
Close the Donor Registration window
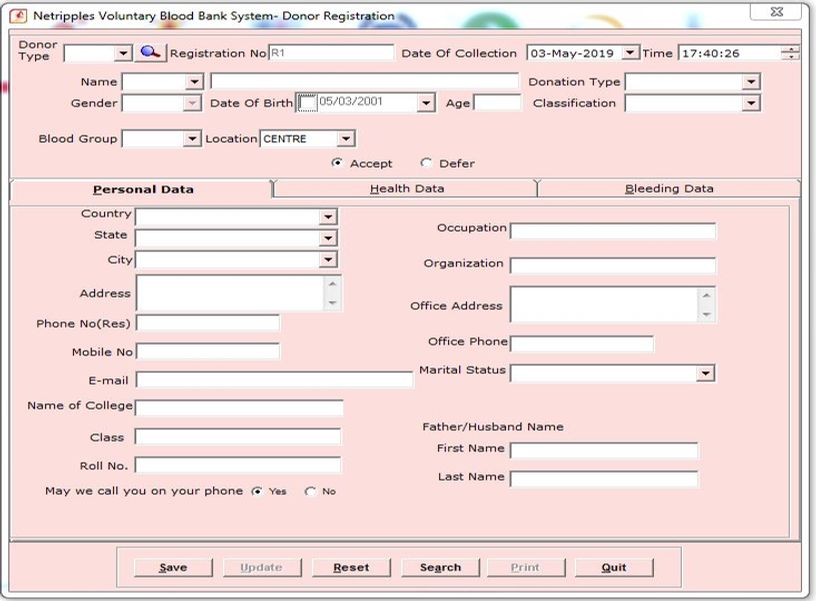point(776,11)
